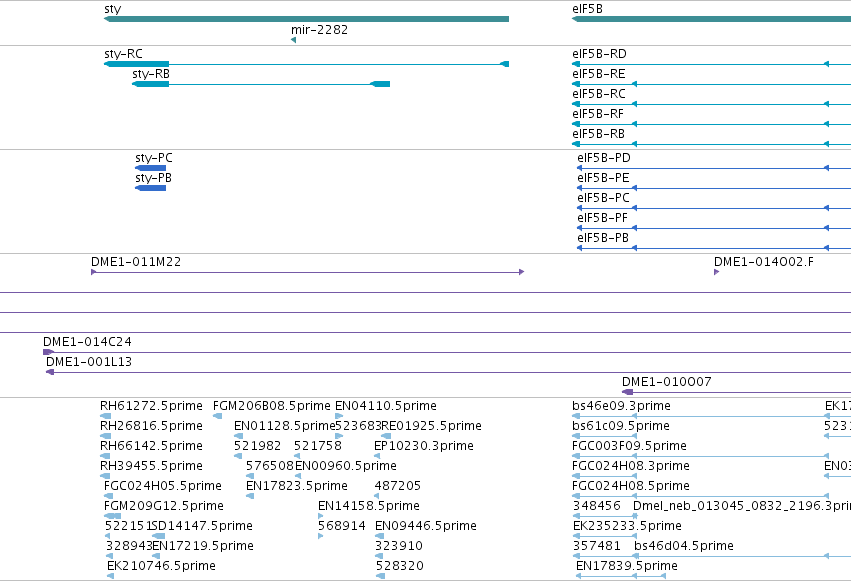
Task: Click the bs46d04.5prime EST label
Action: pos(684,546)
